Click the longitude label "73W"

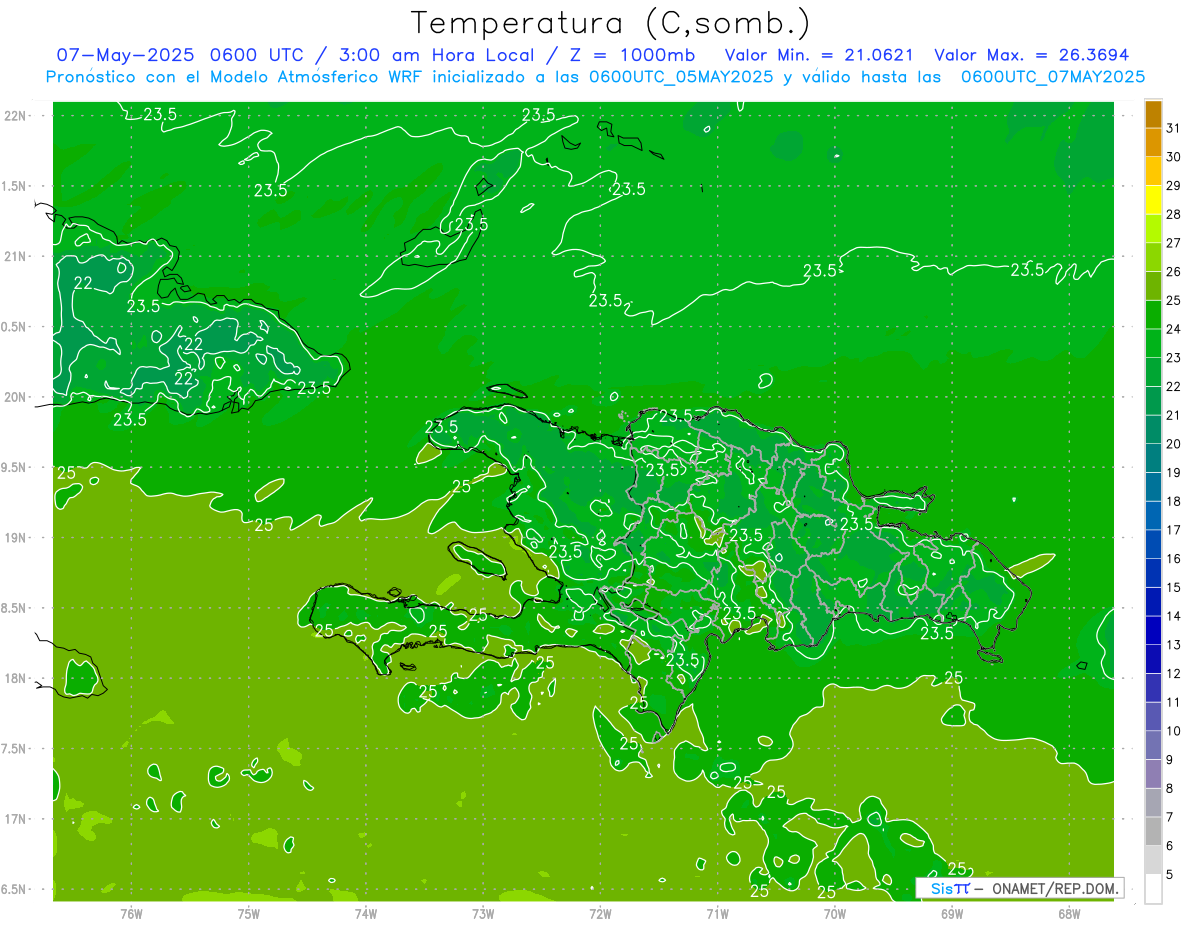[x=483, y=914]
